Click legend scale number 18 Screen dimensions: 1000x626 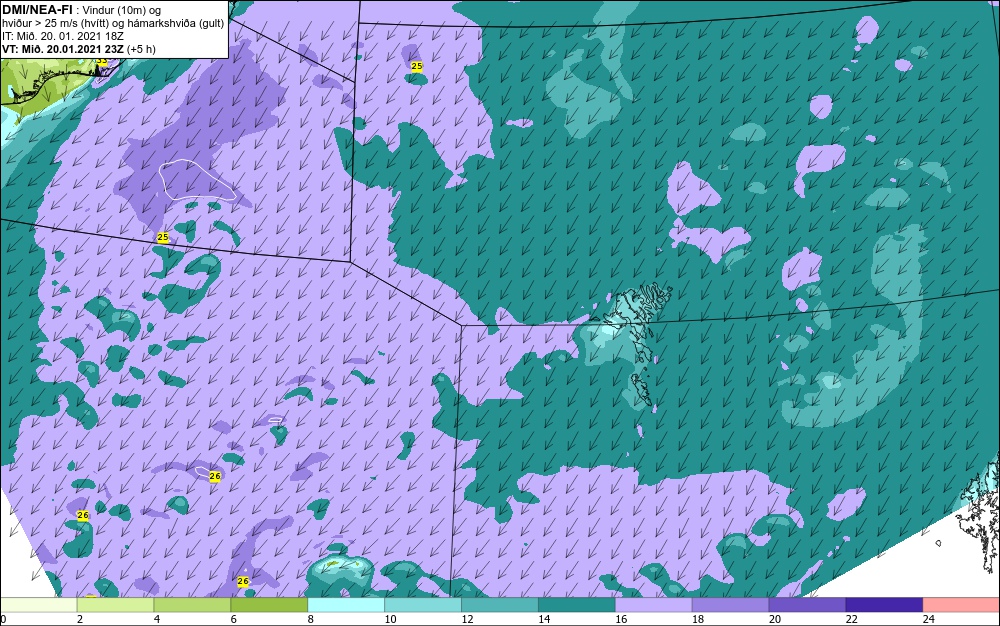point(698,619)
